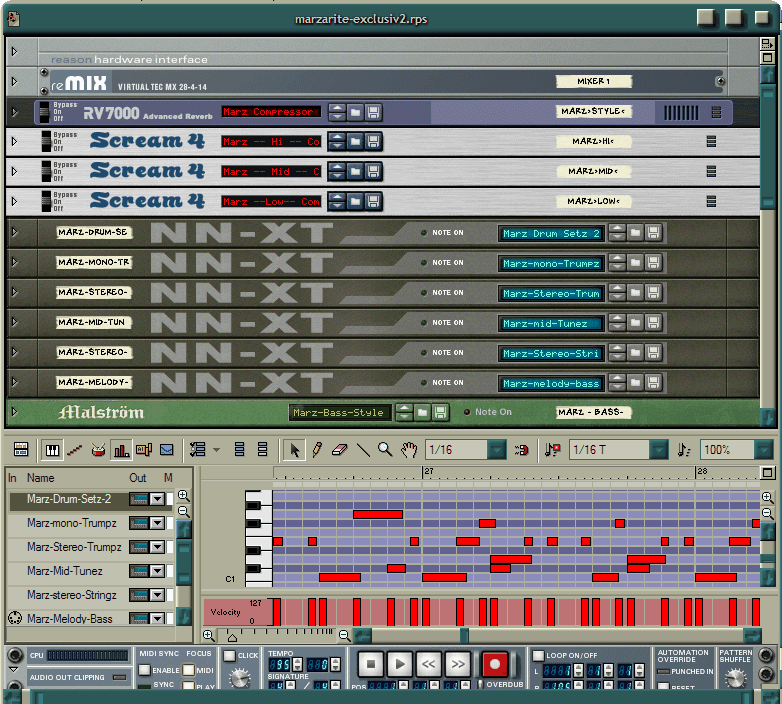782x704 pixels.
Task: Mute the Marz-Mid-Tunez track
Action: 170,571
